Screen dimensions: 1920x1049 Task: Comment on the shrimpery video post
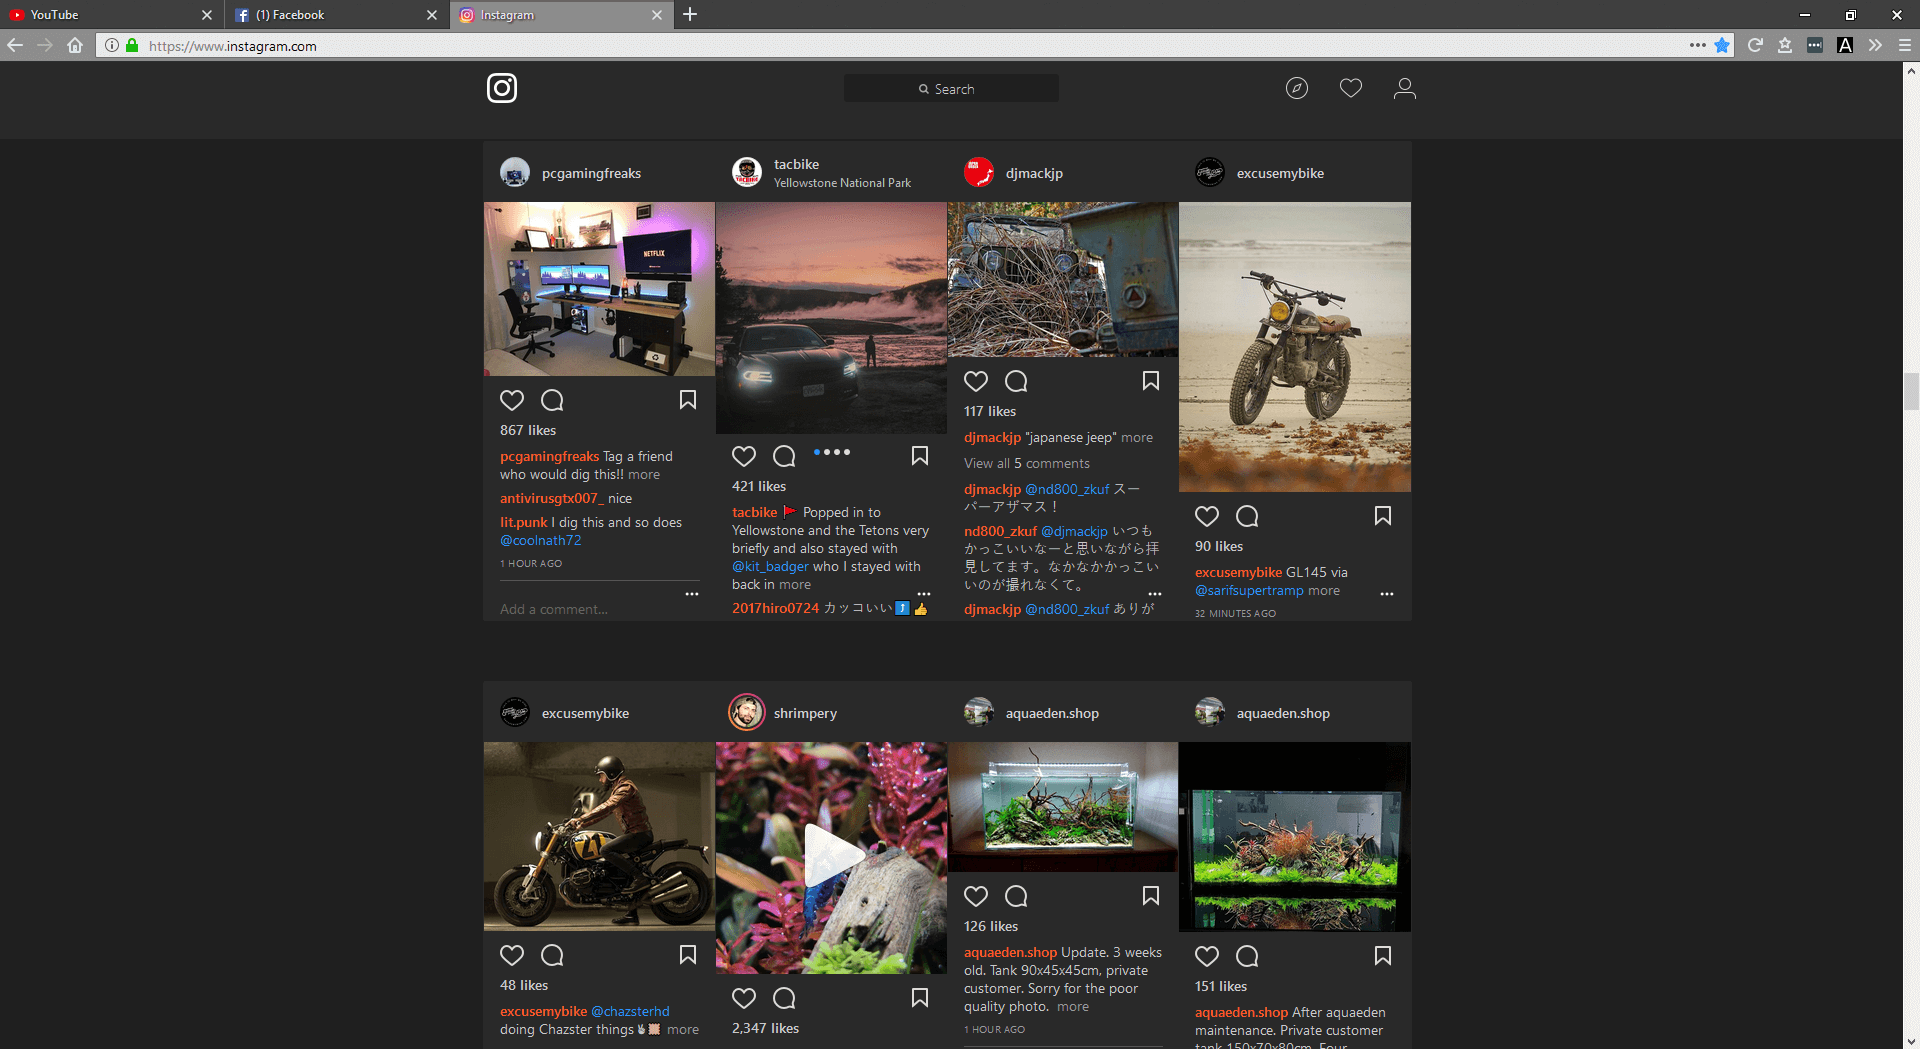(784, 998)
